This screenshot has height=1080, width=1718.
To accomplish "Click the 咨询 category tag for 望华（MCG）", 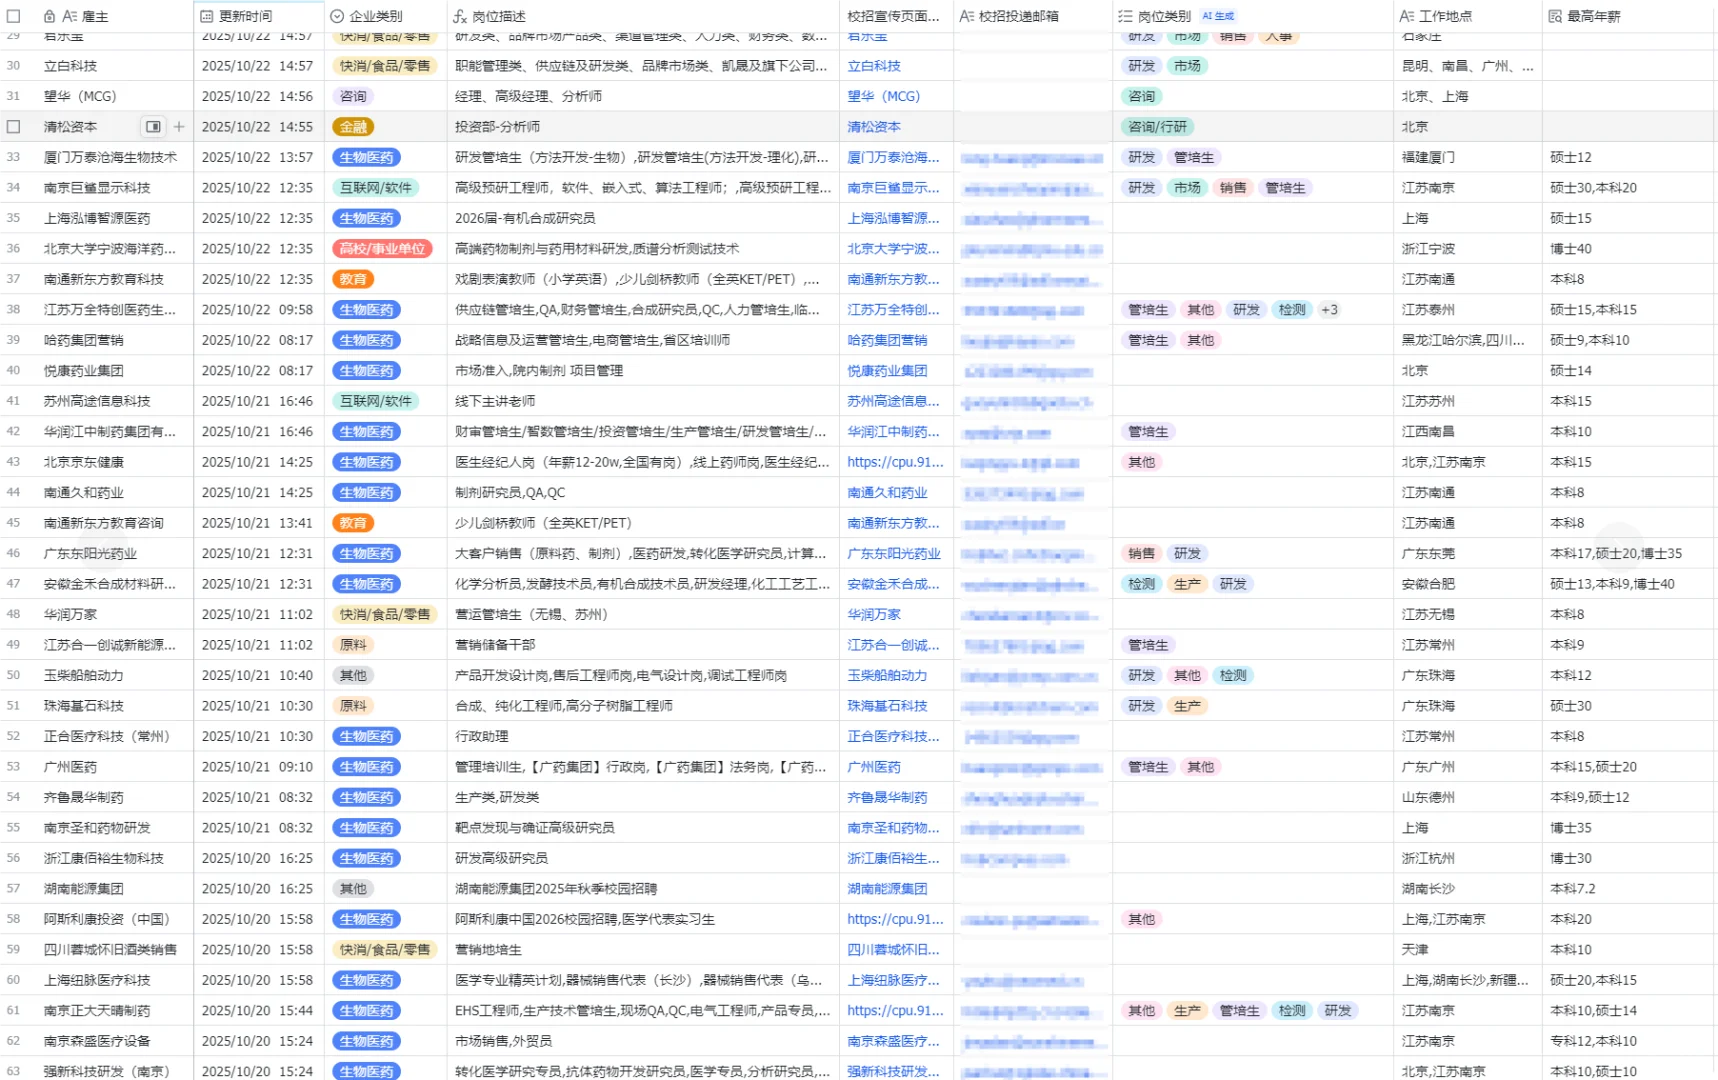I will [353, 96].
